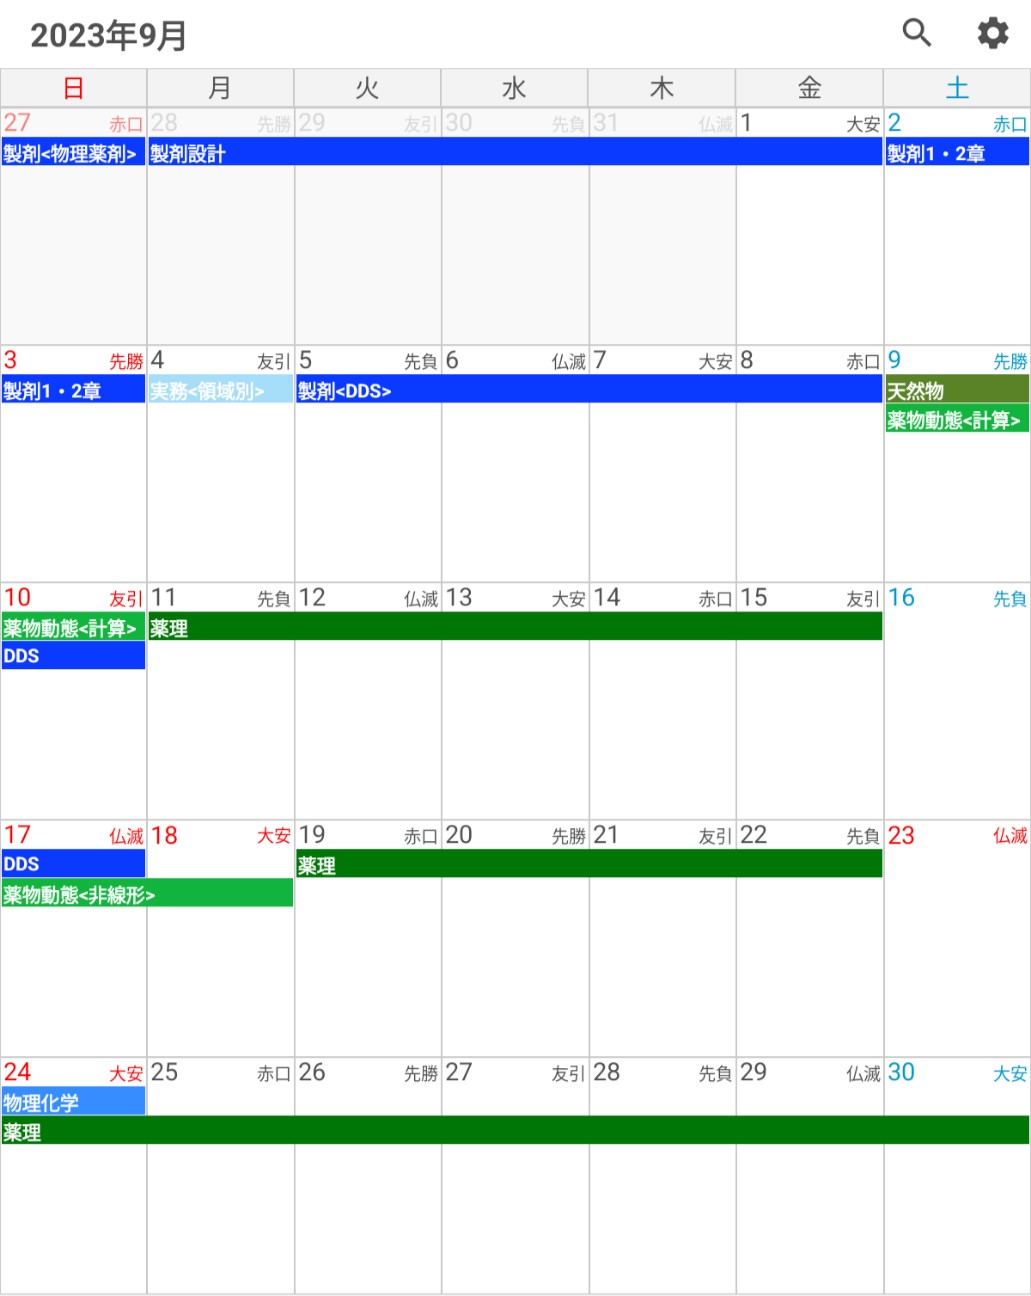
Task: Select date 15 labeled 友引
Action: (809, 701)
